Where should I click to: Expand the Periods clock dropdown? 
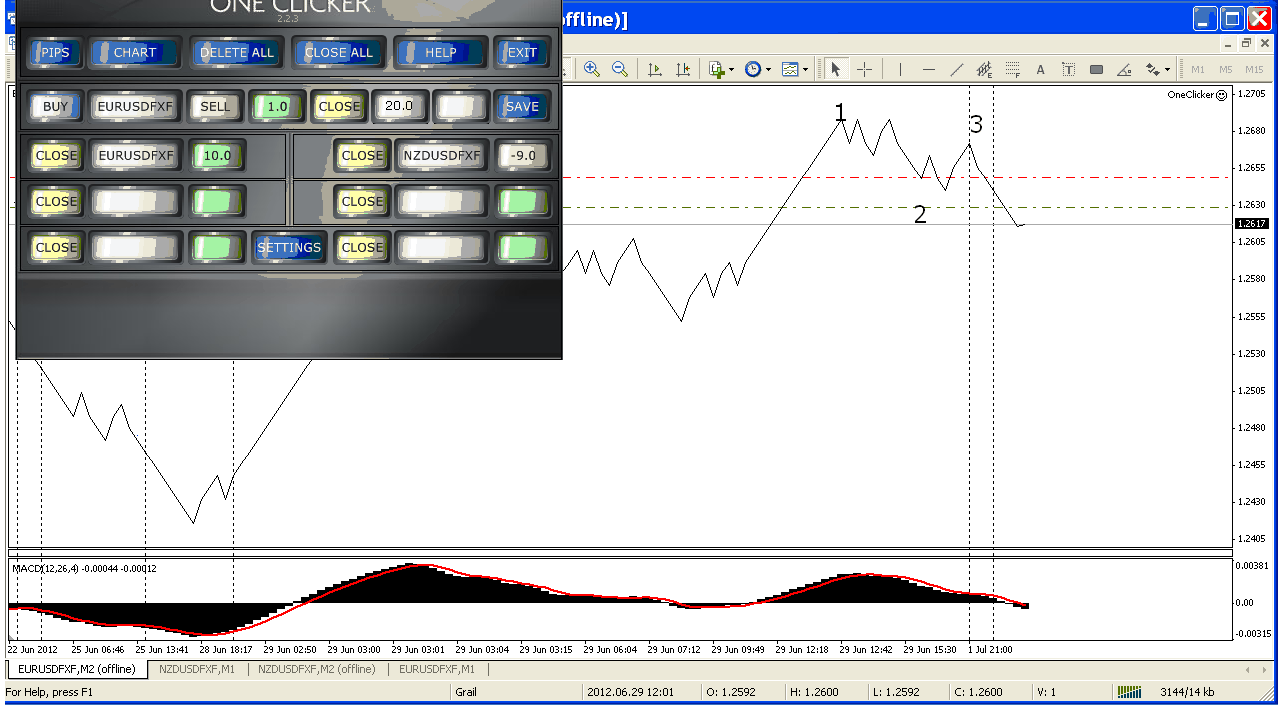coord(768,70)
